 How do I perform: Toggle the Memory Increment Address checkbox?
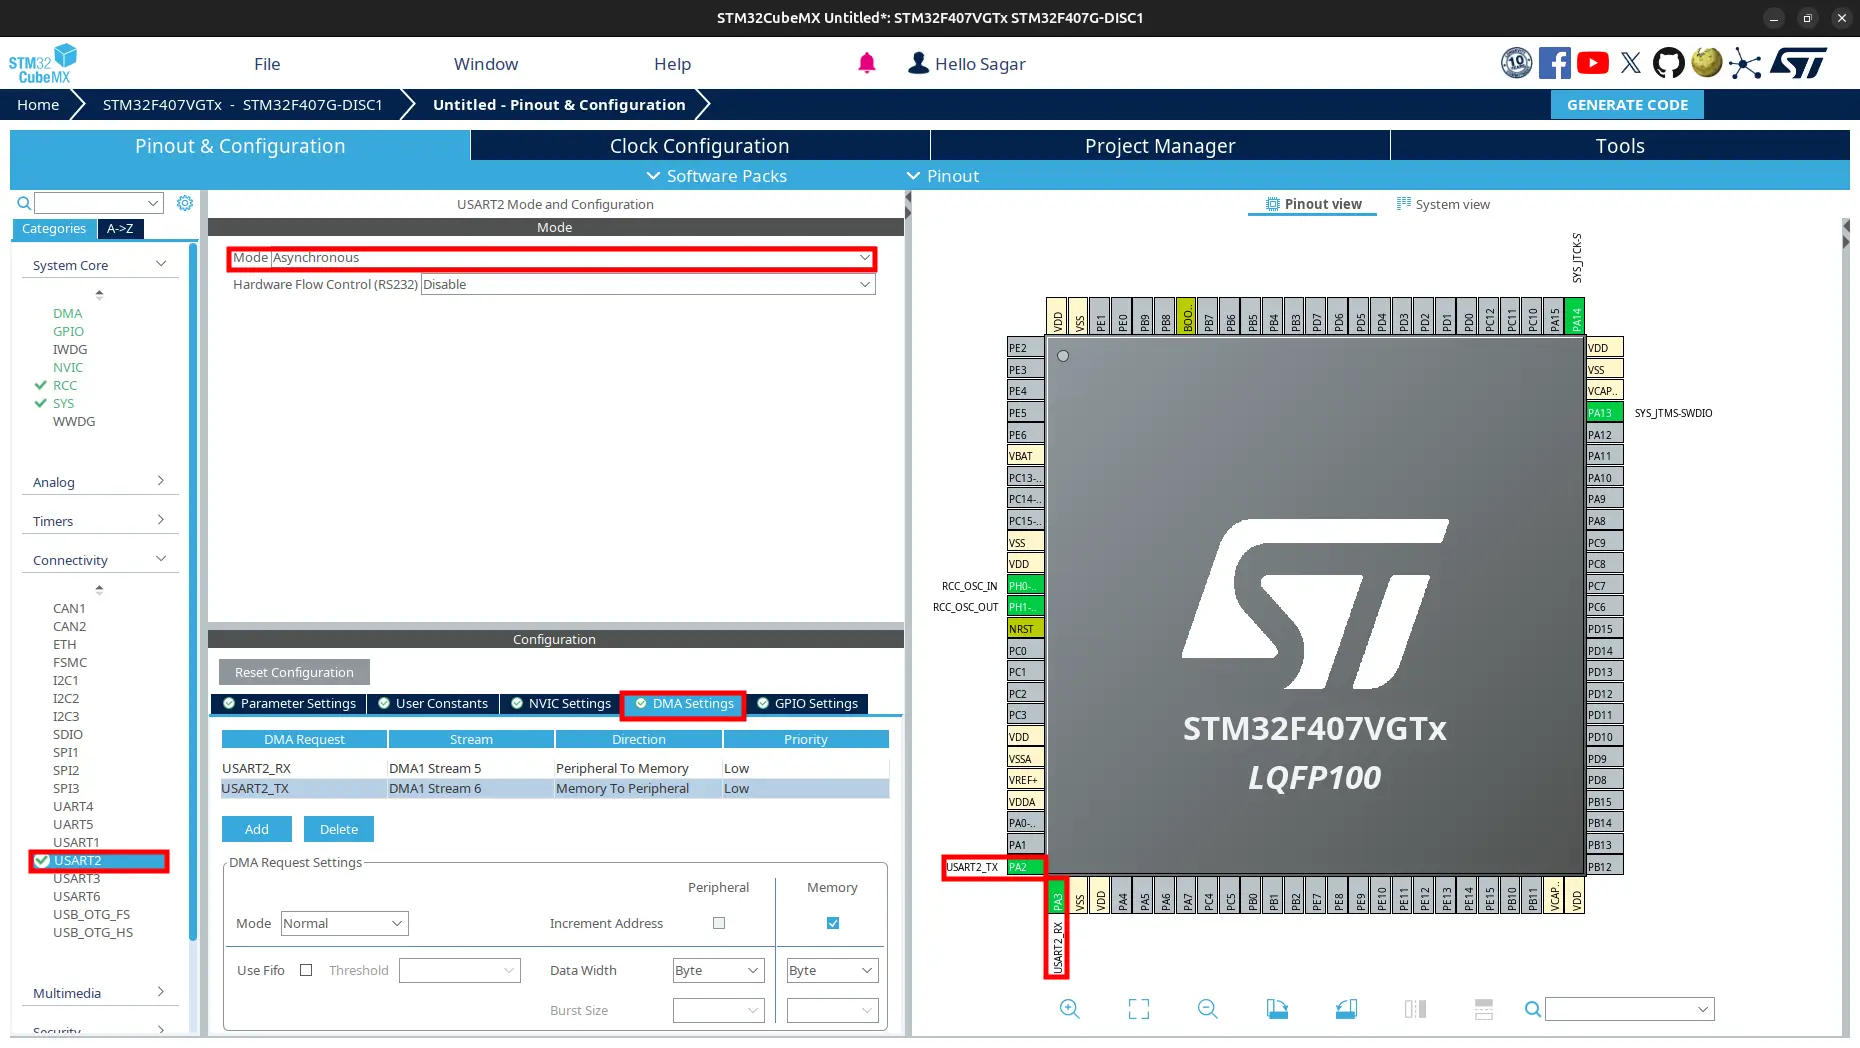(833, 923)
